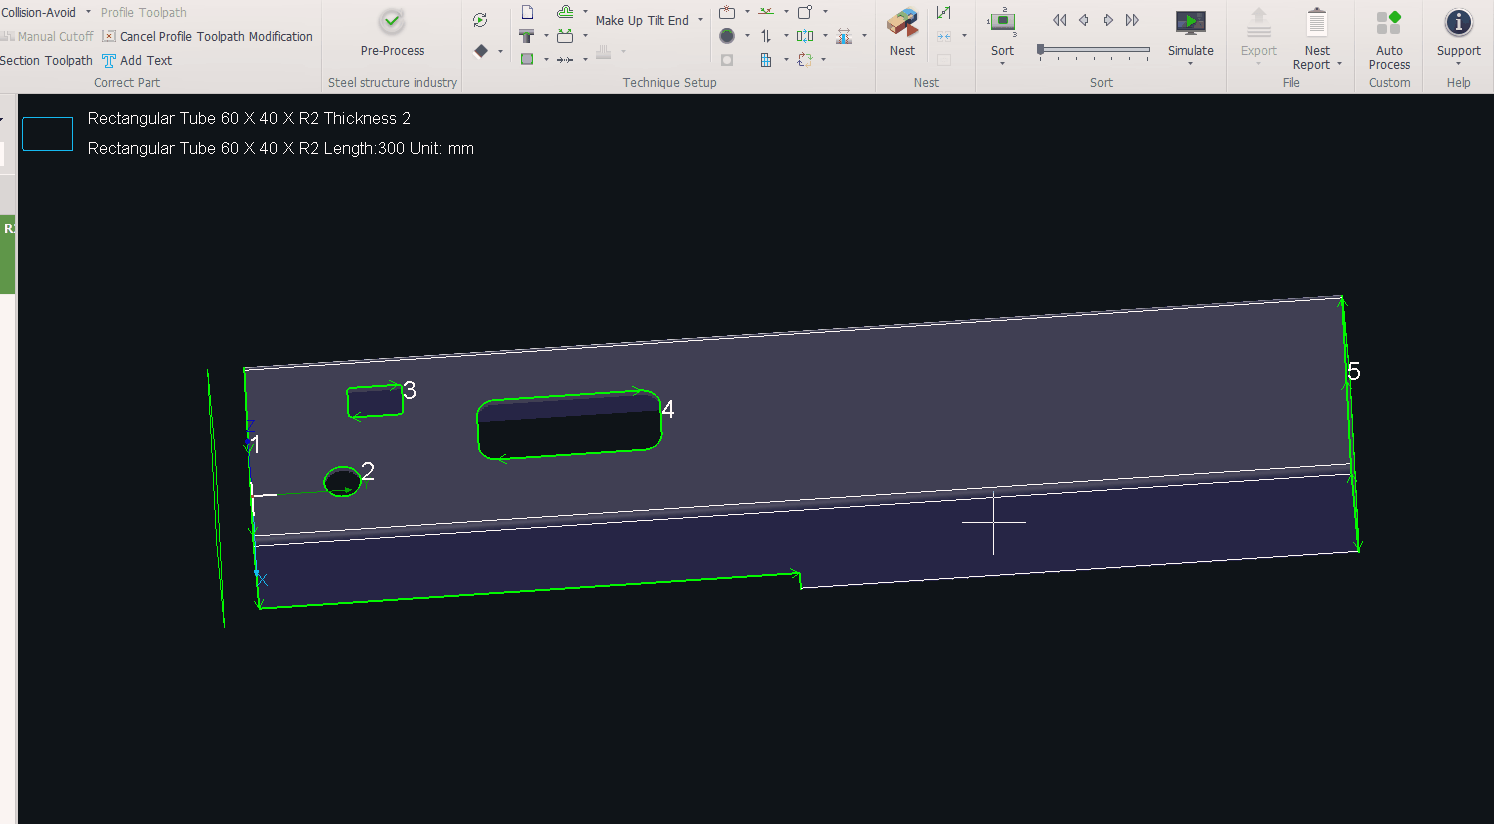Open the Sort tool

pyautogui.click(x=1002, y=22)
